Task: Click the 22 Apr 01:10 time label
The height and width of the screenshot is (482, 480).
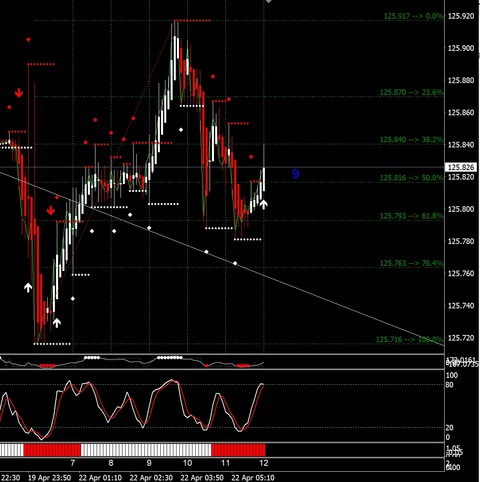Action: click(x=100, y=478)
